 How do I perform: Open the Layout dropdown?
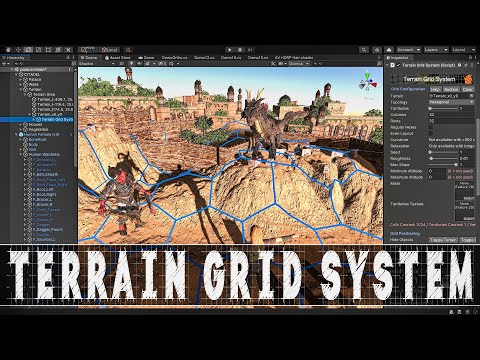pos(464,50)
